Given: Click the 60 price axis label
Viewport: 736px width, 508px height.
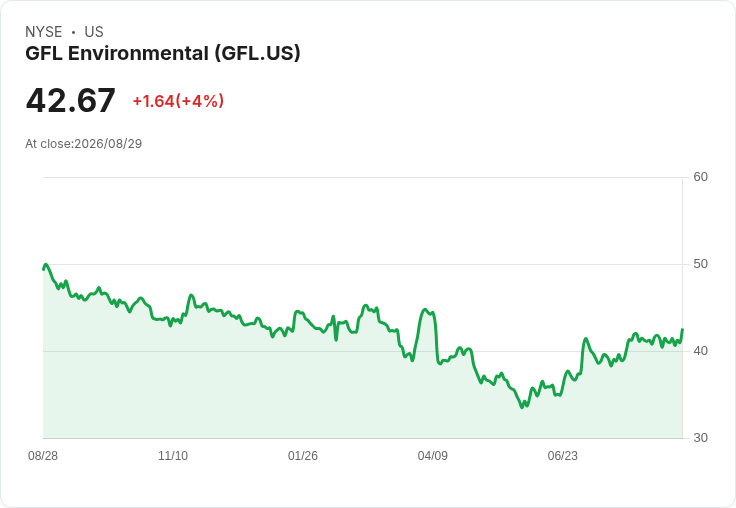Looking at the screenshot, I should pos(700,177).
